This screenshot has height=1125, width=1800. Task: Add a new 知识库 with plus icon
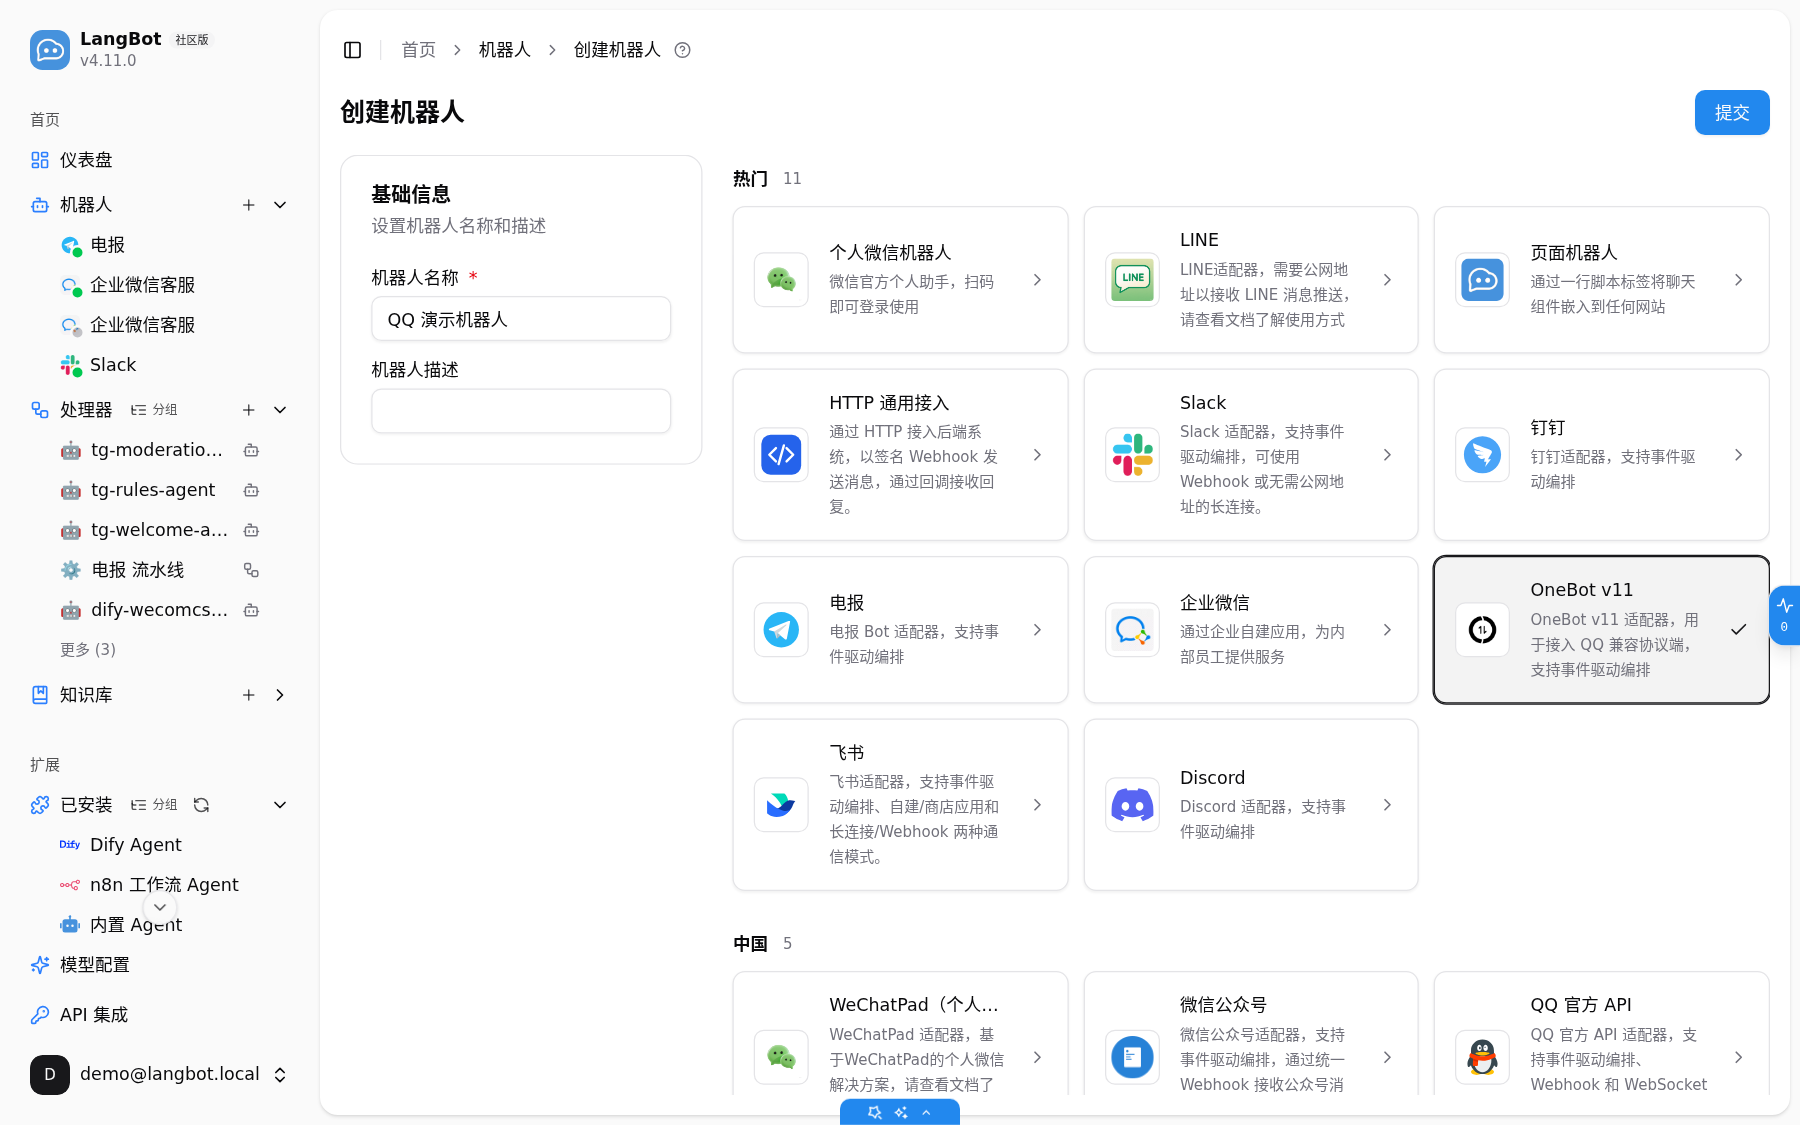(249, 695)
